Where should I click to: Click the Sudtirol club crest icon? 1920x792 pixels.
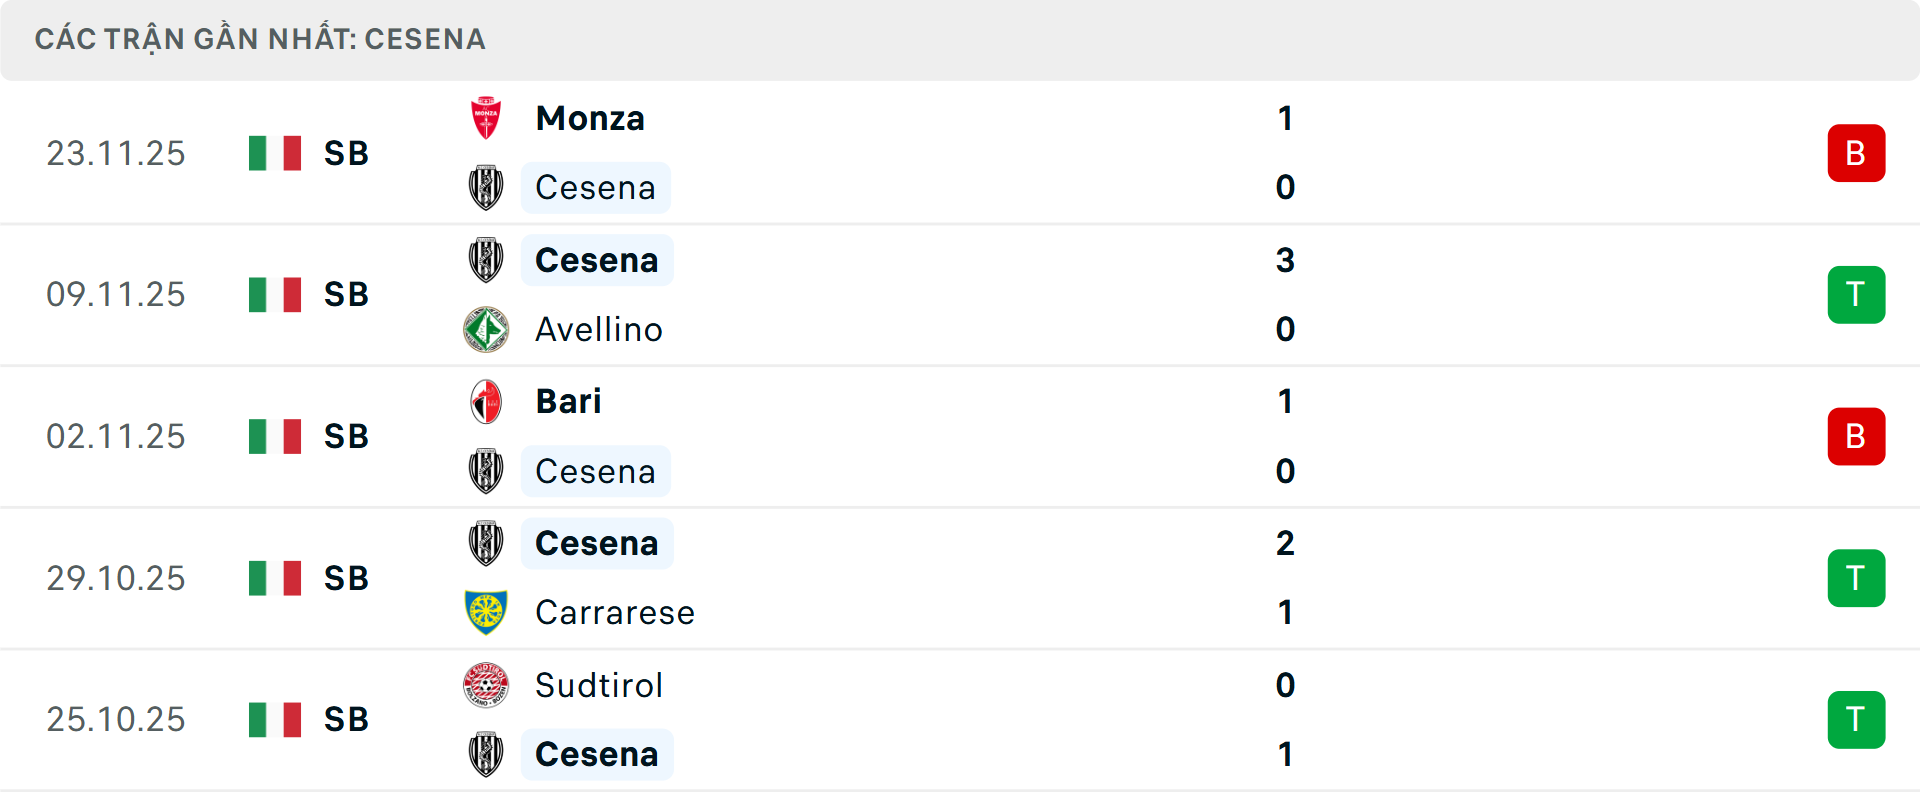pos(486,685)
